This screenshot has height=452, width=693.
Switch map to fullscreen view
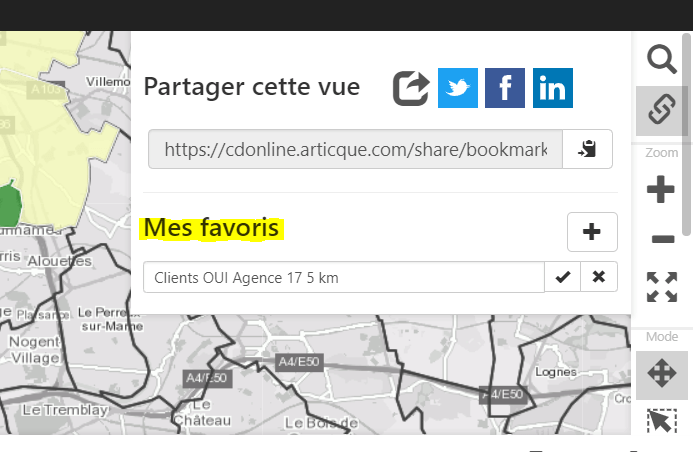click(661, 287)
